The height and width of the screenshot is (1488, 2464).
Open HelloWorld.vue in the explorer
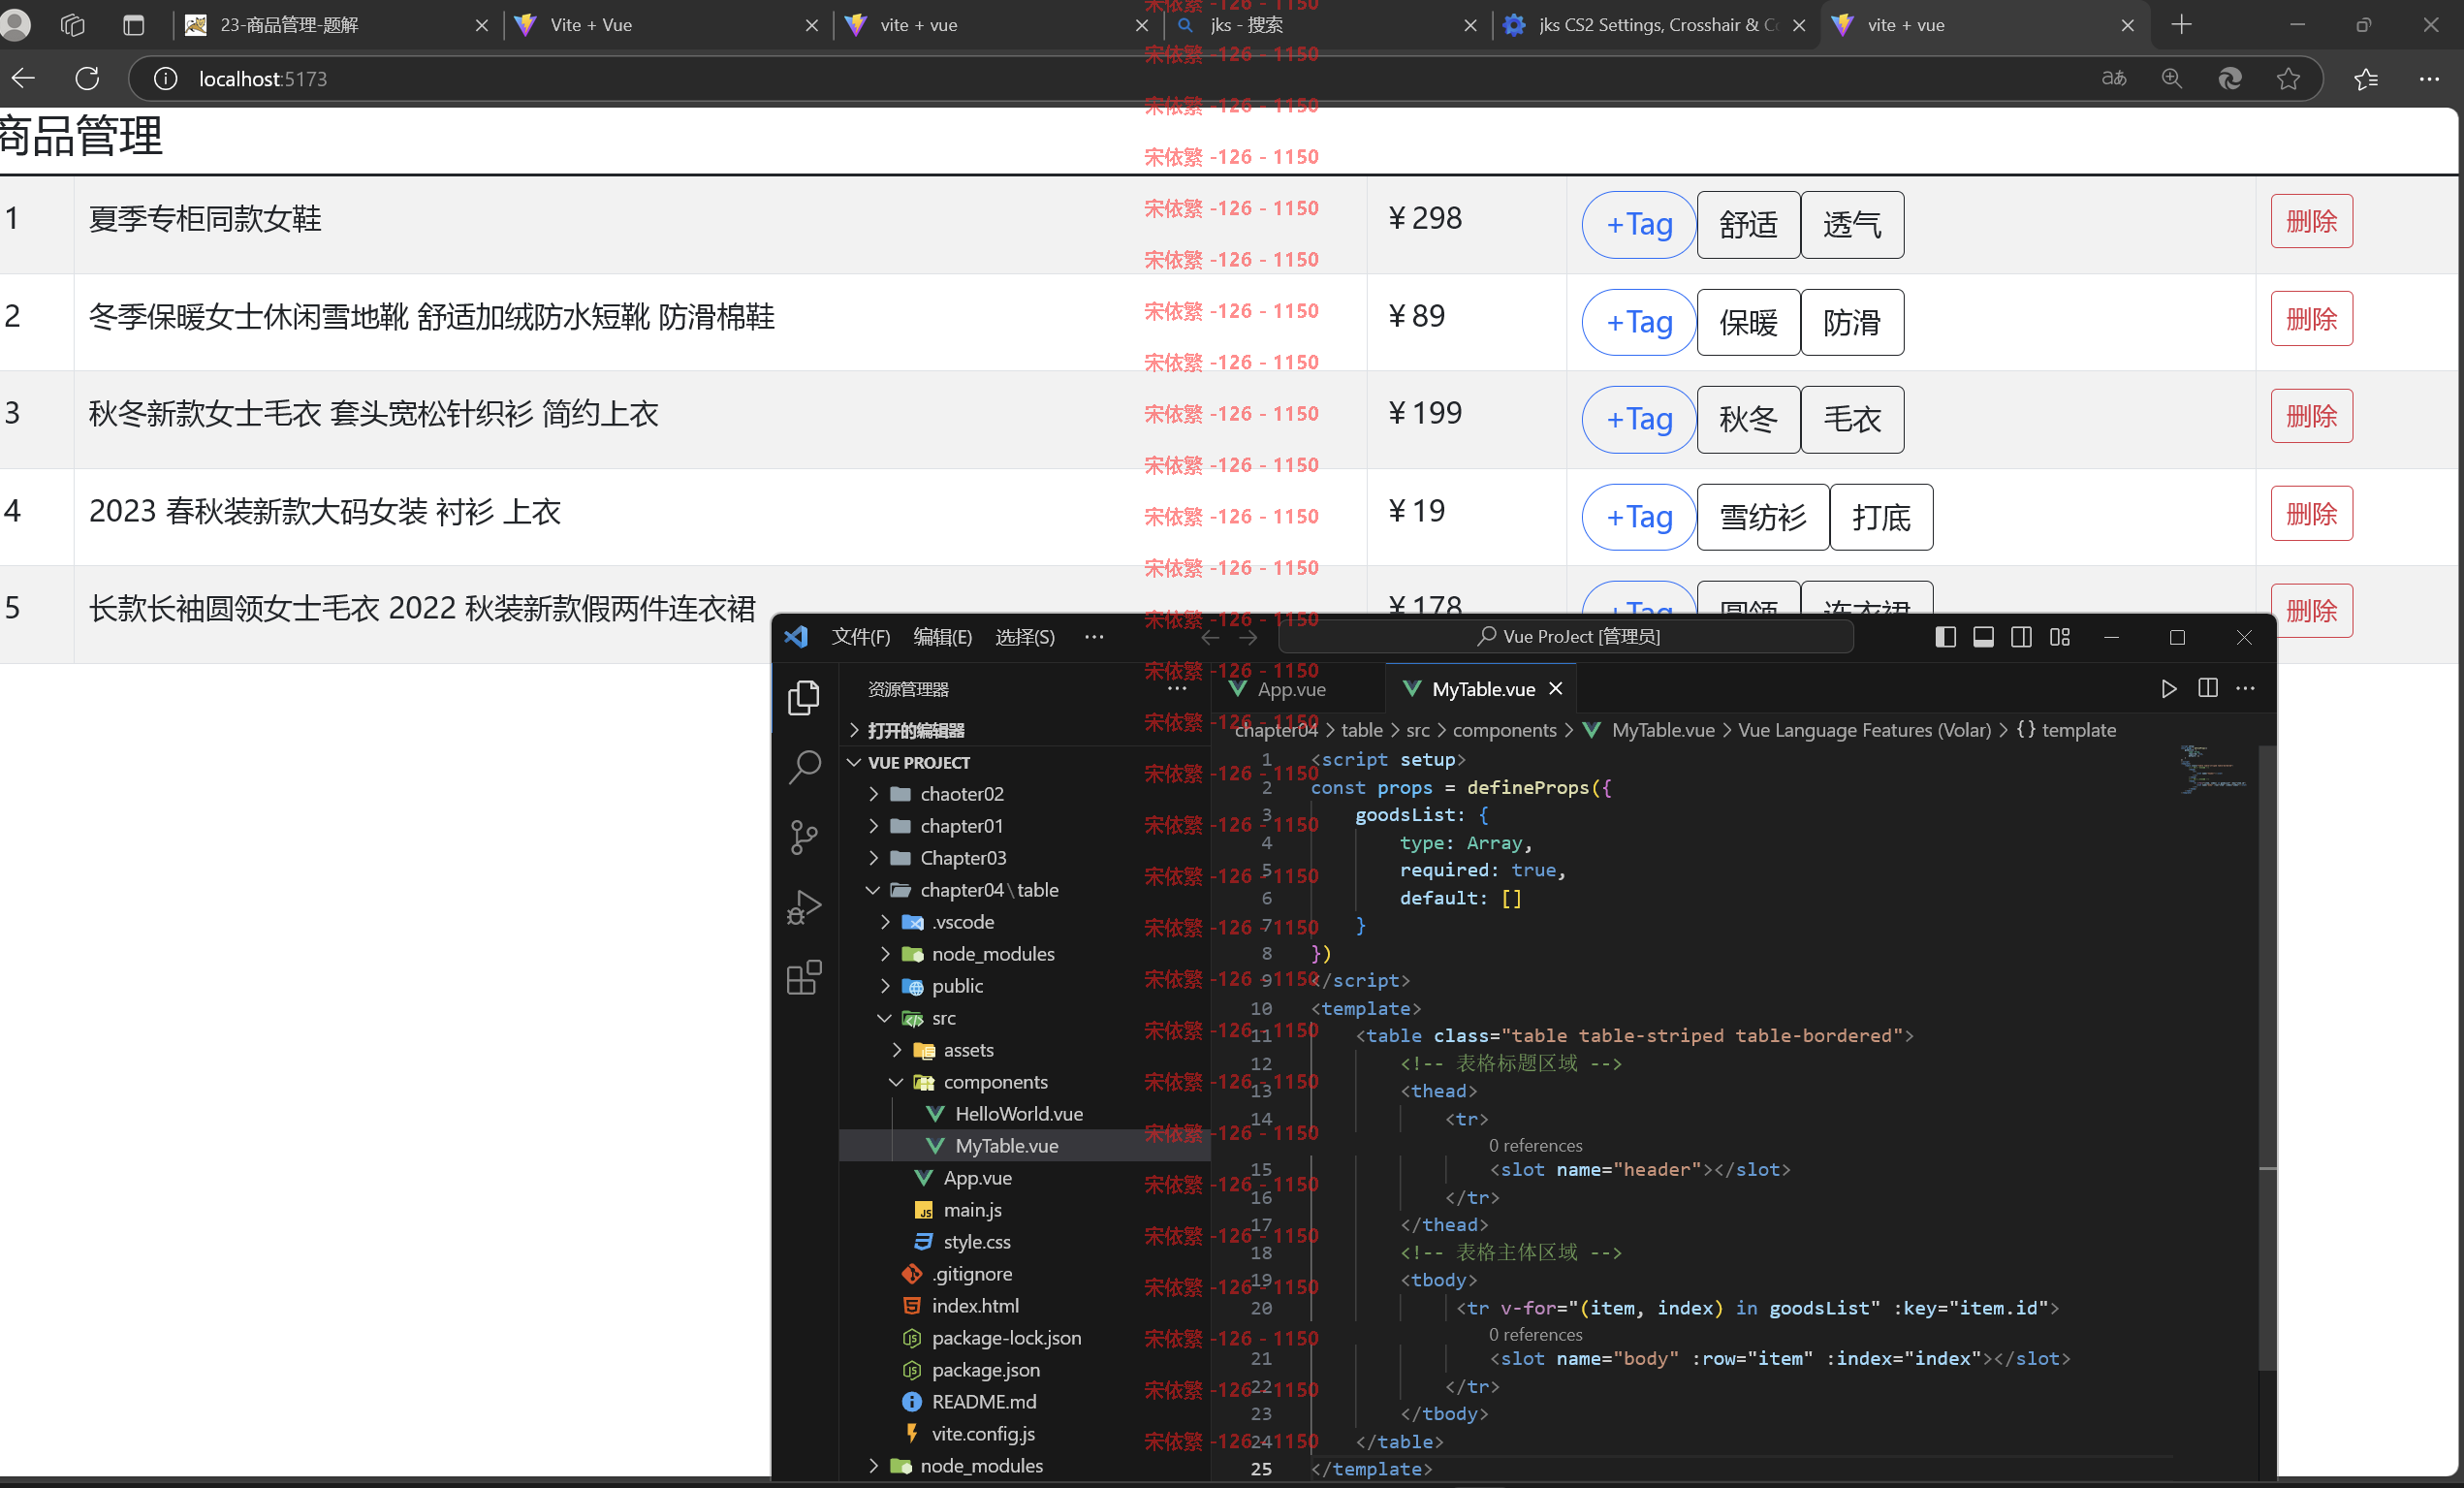[1019, 1114]
